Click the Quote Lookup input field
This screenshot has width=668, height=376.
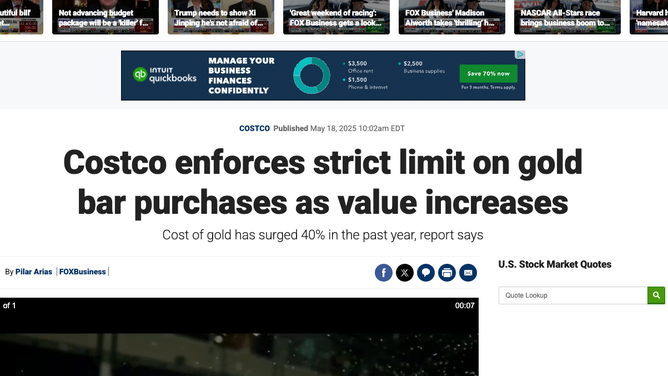[x=573, y=295]
